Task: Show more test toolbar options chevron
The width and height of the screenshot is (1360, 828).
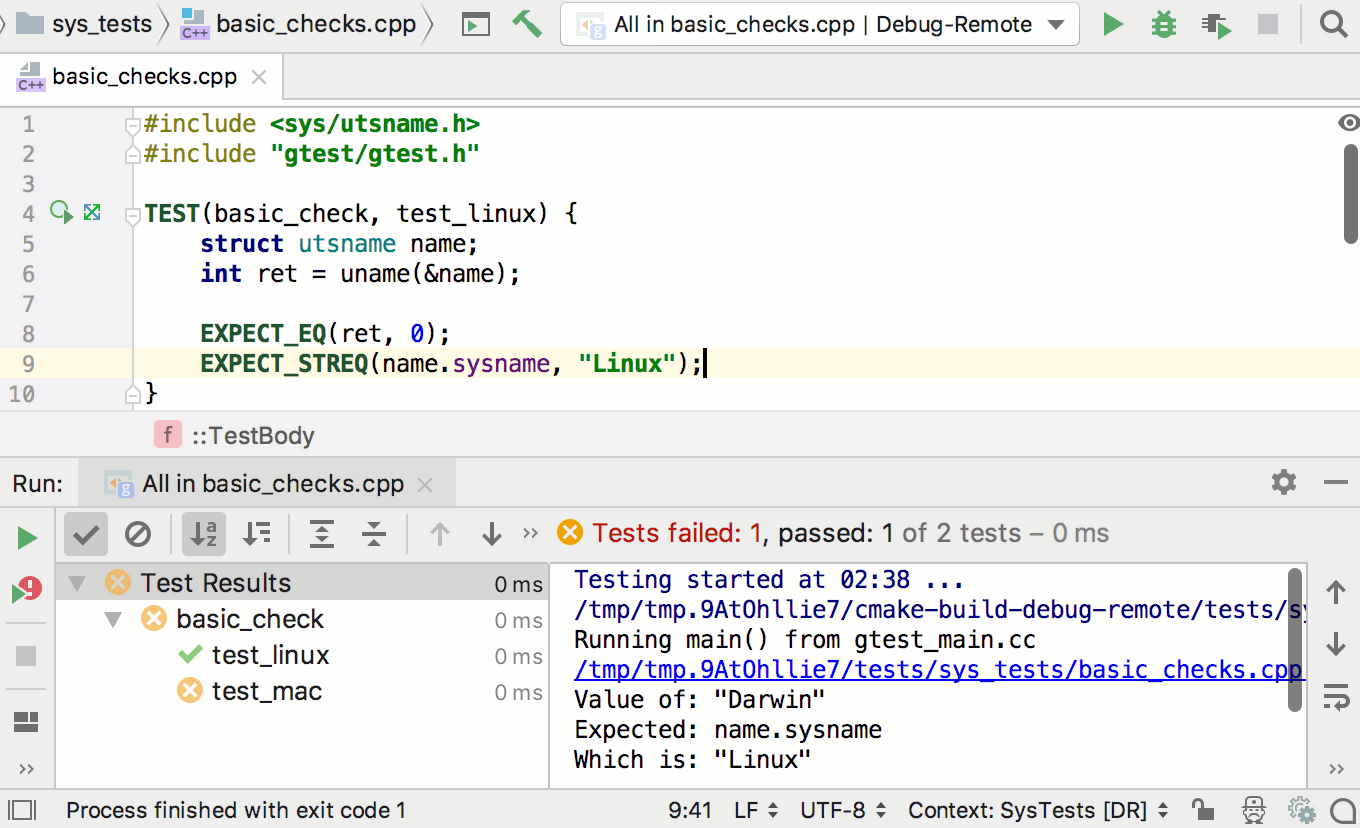Action: tap(531, 533)
